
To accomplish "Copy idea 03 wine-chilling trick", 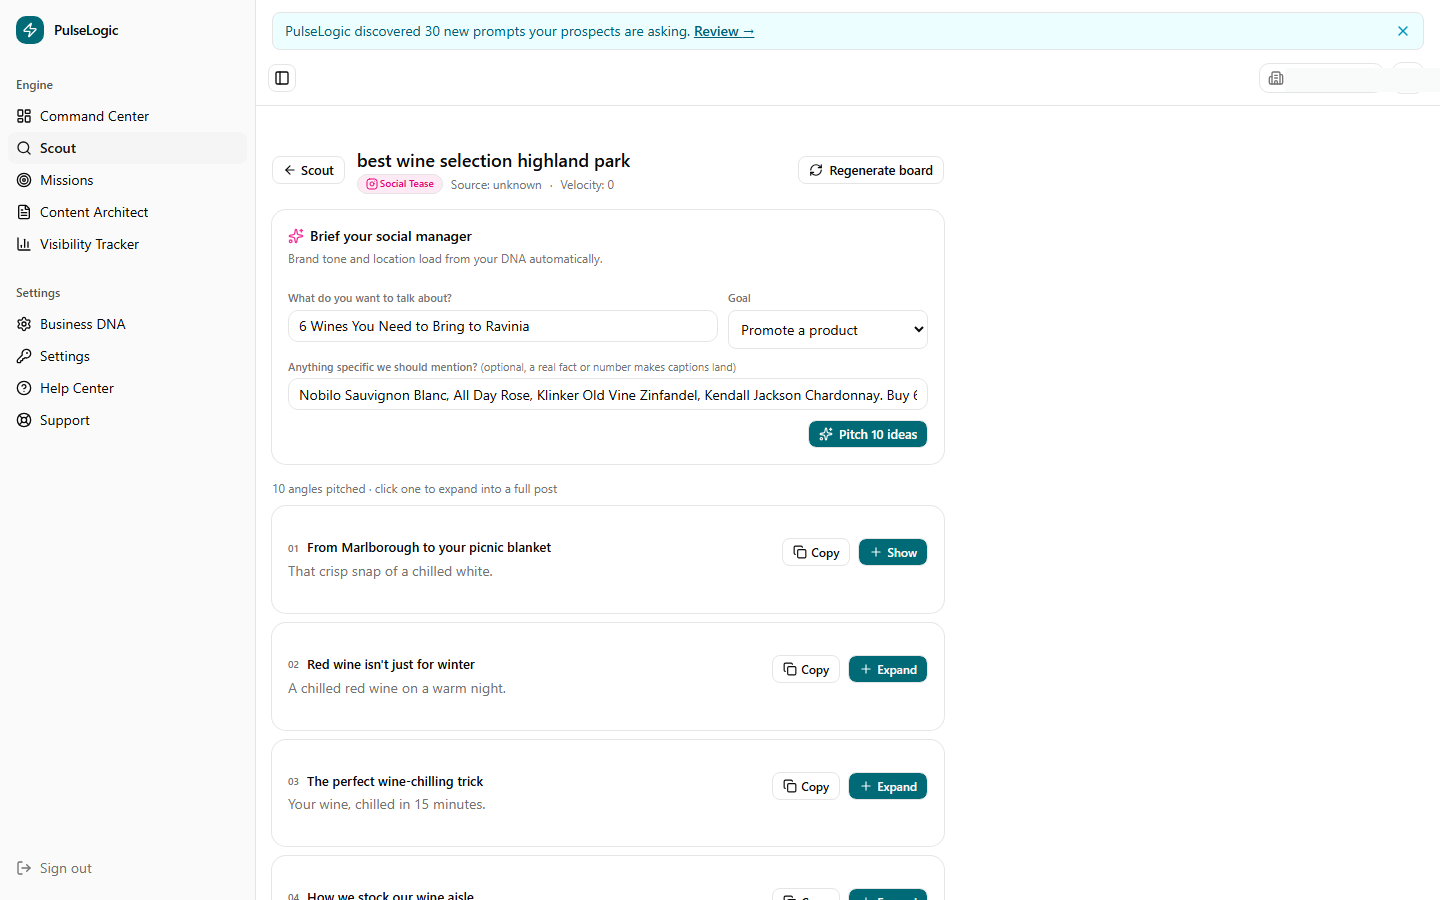I will point(806,786).
